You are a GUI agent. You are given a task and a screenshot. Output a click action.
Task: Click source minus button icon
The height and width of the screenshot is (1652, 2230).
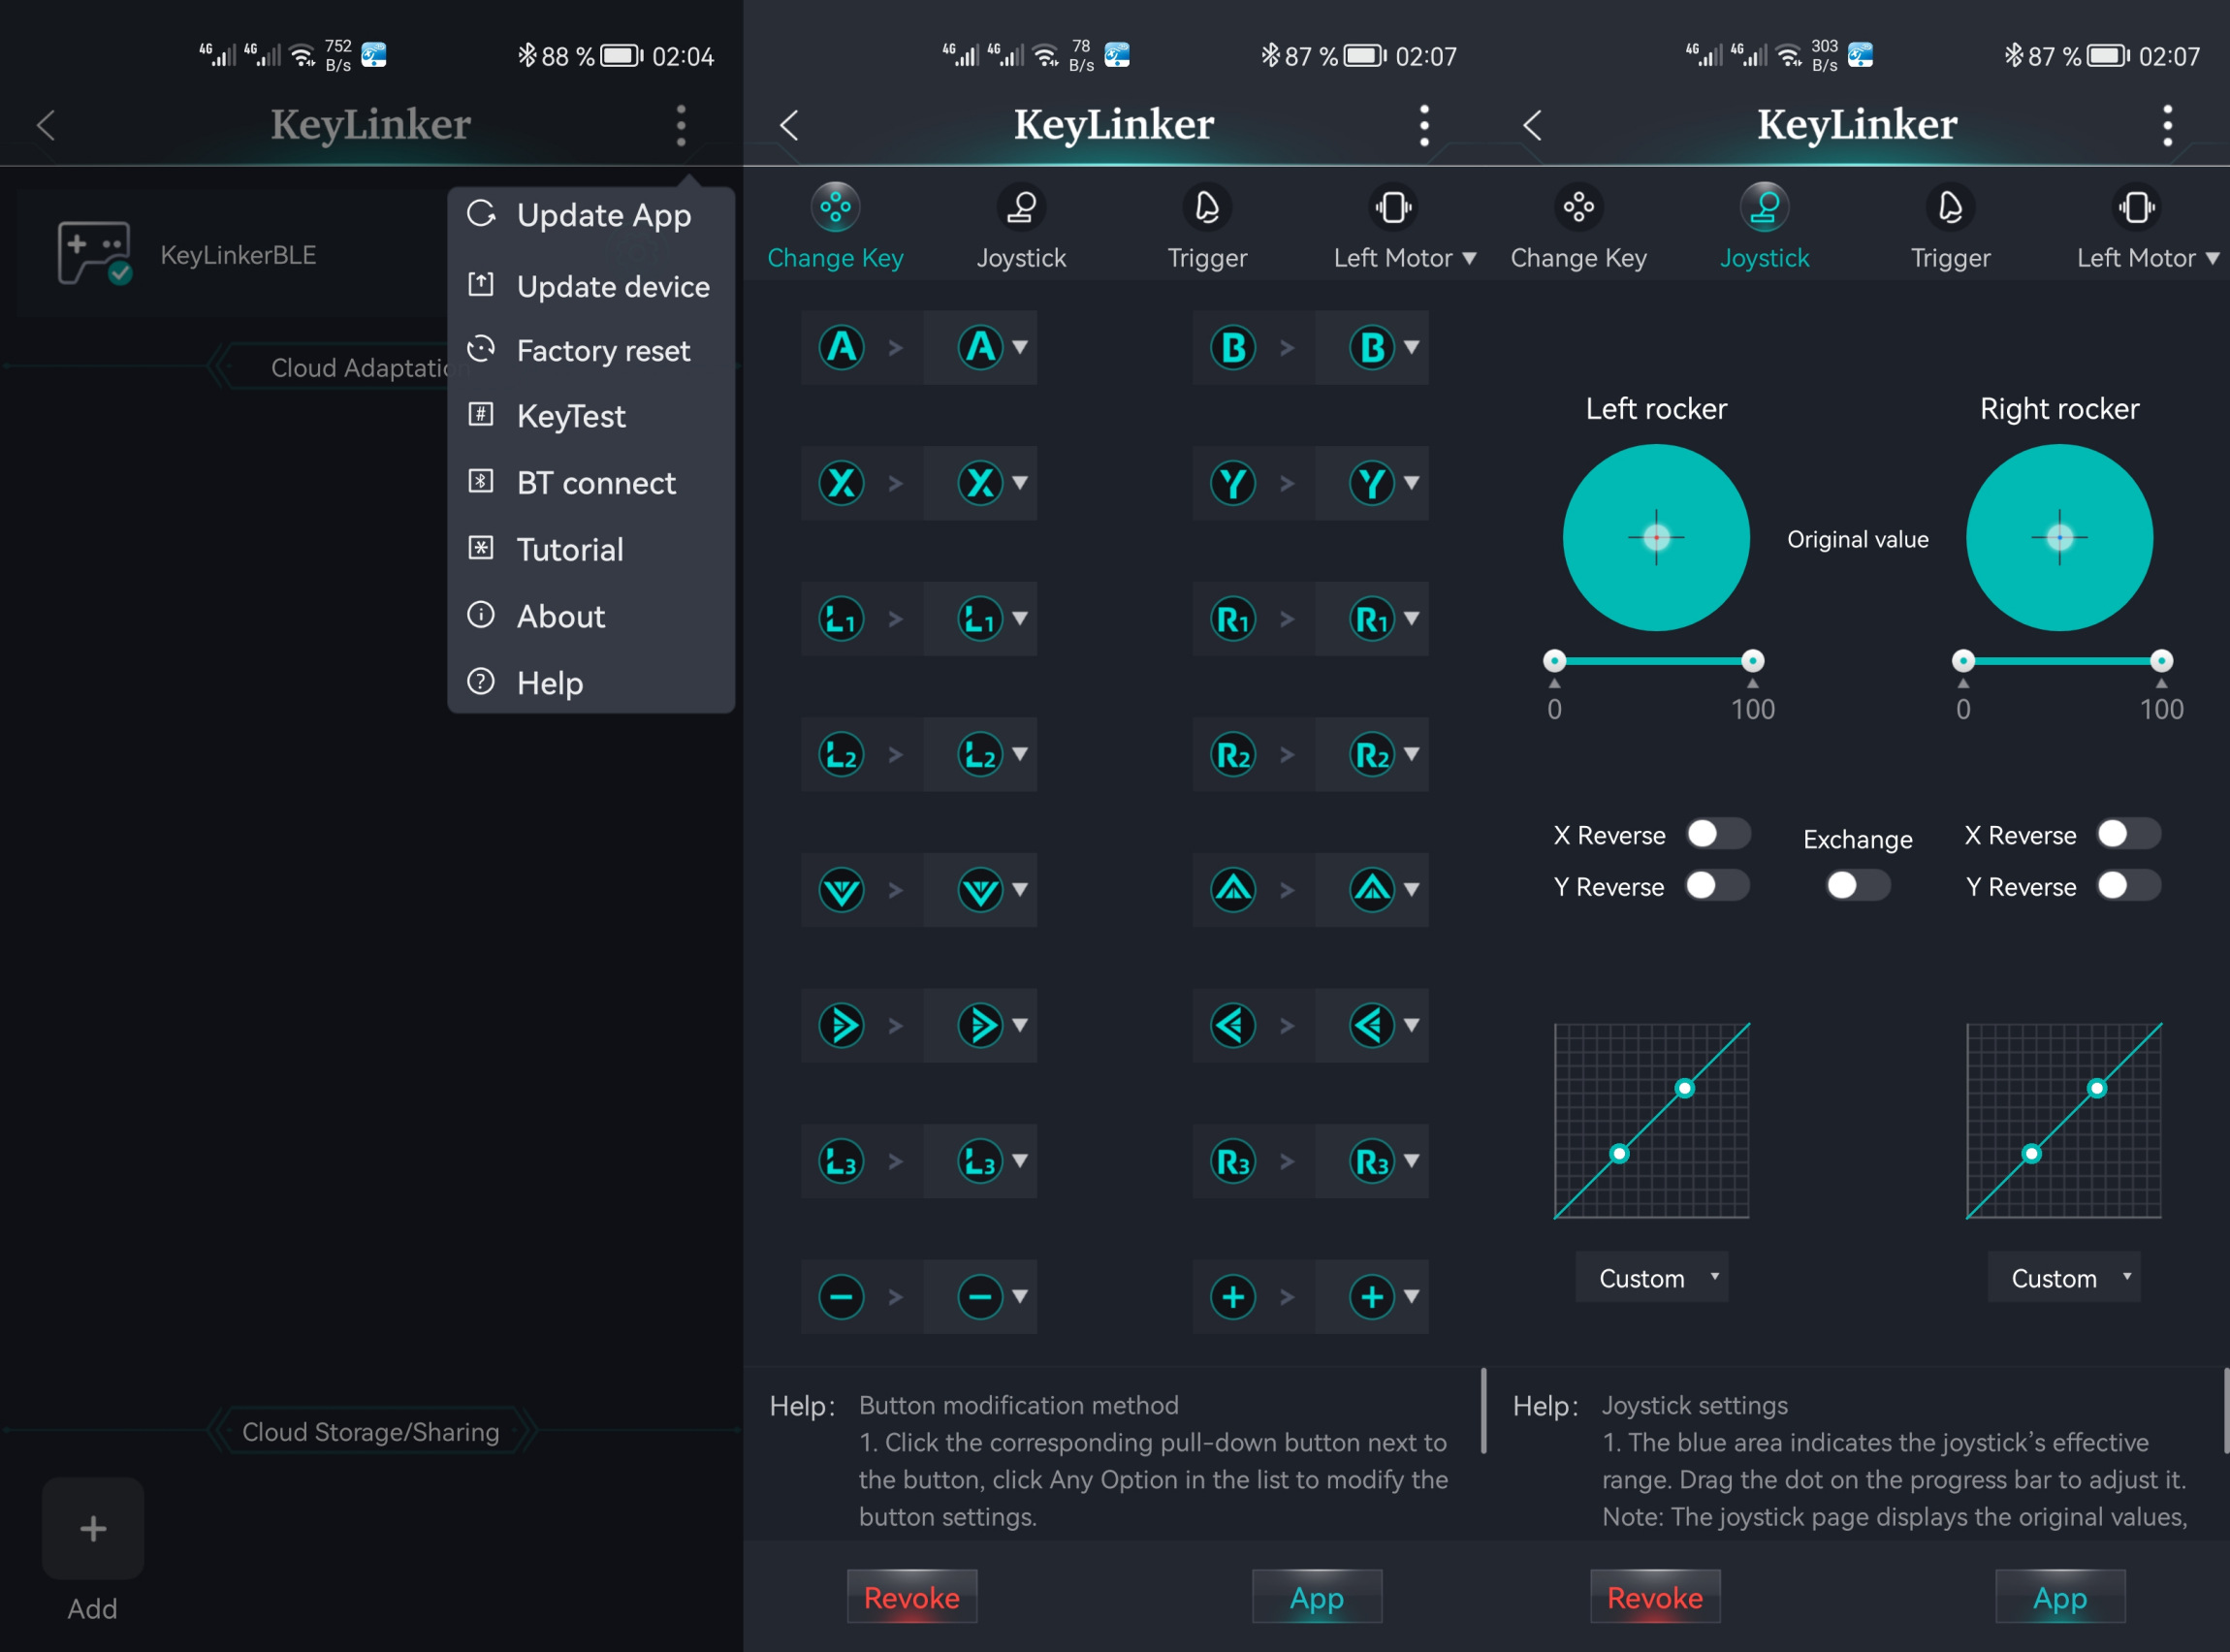(x=842, y=1297)
